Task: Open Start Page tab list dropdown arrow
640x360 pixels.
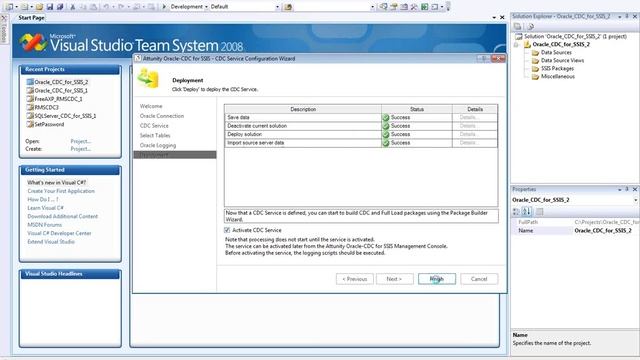Action: [494, 18]
